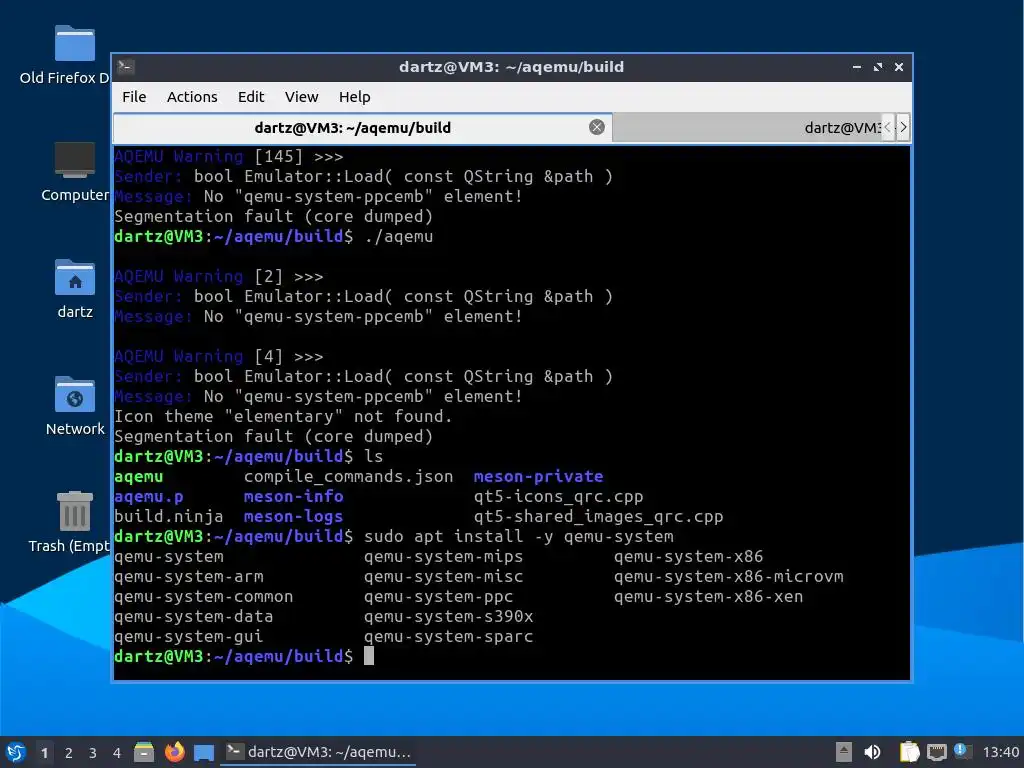
Task: Open the update notifier tray icon
Action: 962,751
